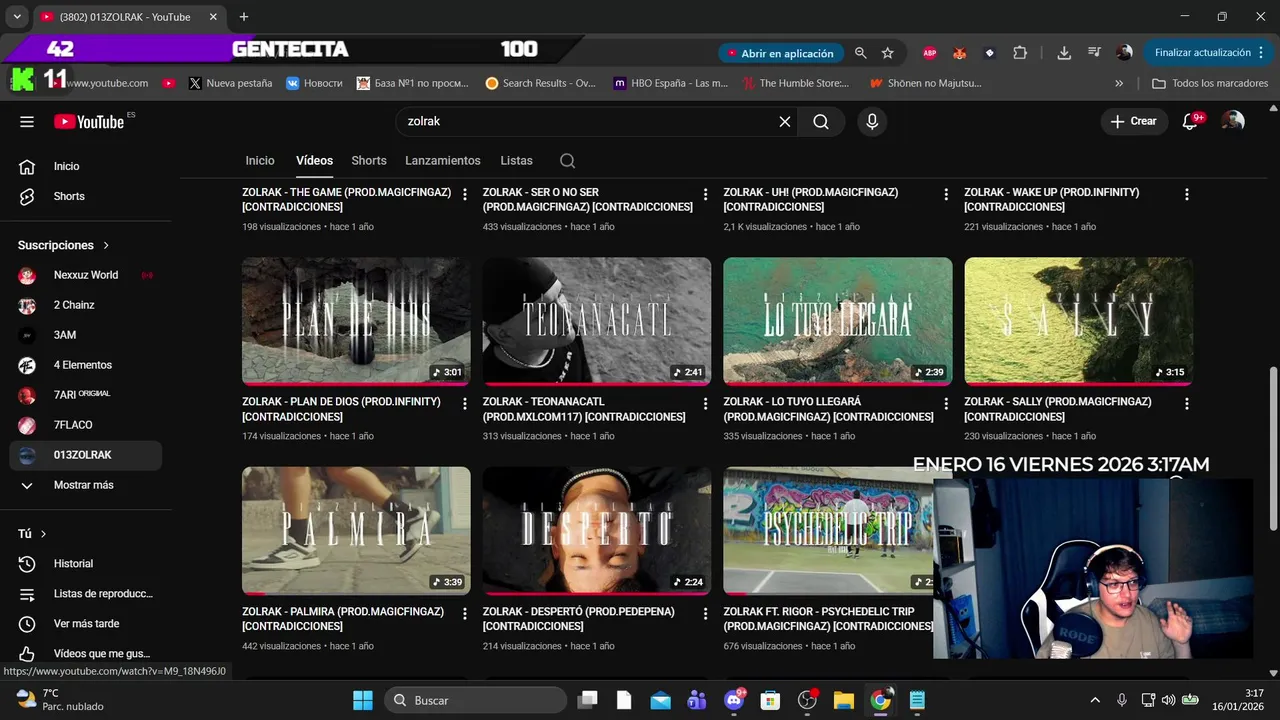Image resolution: width=1280 pixels, height=720 pixels.
Task: Play DESPERTÓ video thumbnail
Action: coord(597,531)
